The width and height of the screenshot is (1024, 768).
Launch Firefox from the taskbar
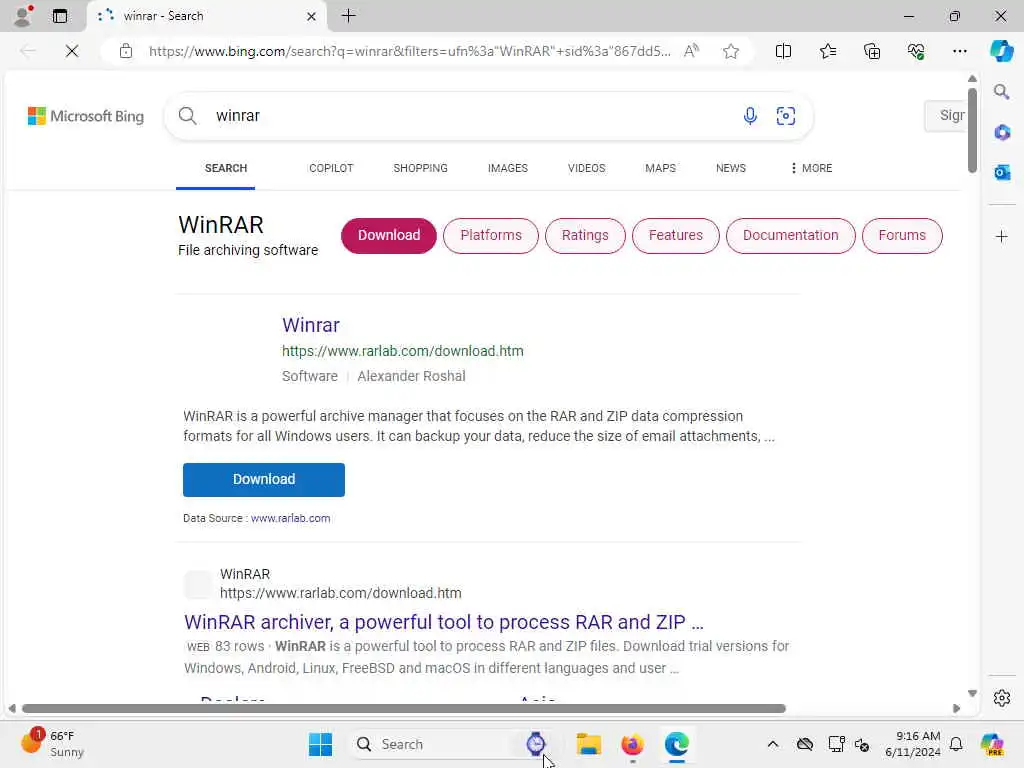pyautogui.click(x=632, y=744)
